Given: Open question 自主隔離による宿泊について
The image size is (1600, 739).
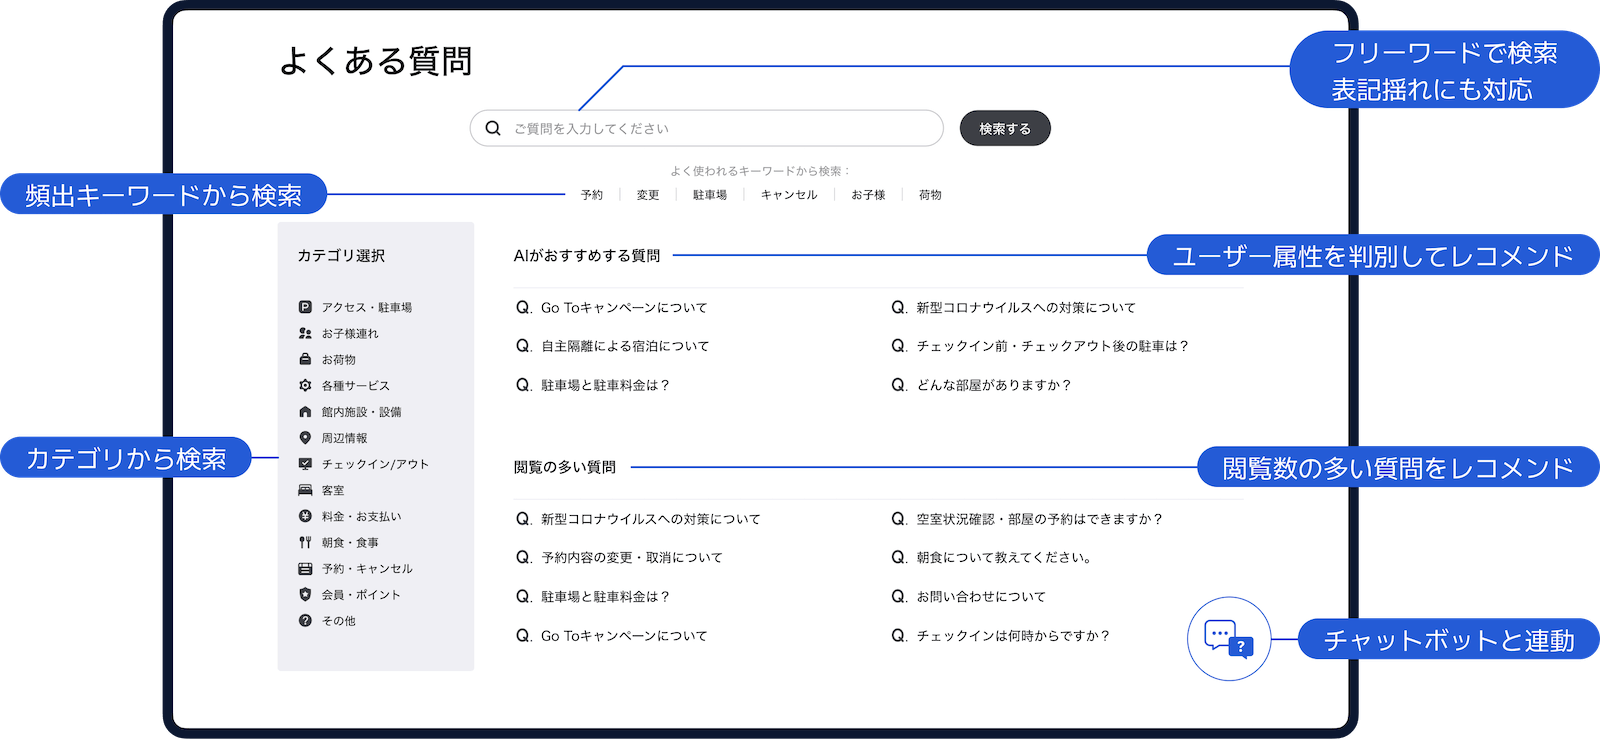Looking at the screenshot, I should tap(625, 346).
